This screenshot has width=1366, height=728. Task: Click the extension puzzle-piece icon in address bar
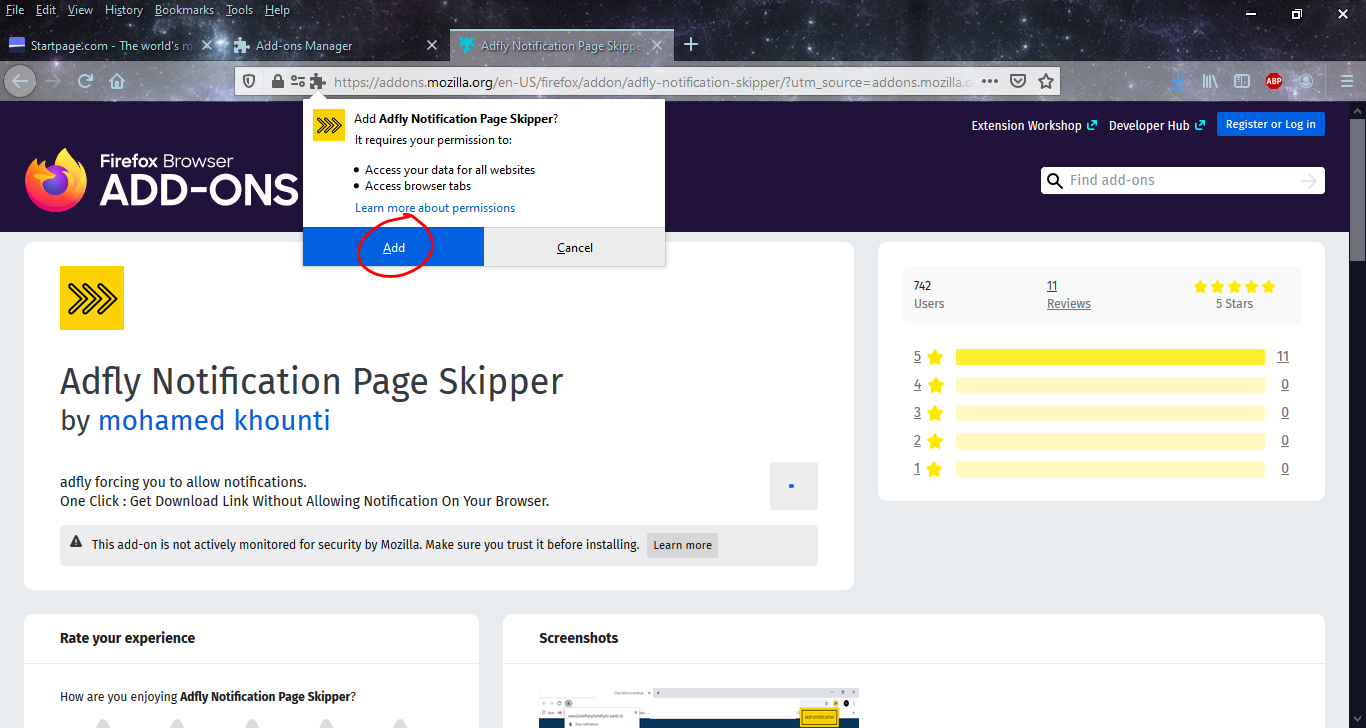click(317, 81)
